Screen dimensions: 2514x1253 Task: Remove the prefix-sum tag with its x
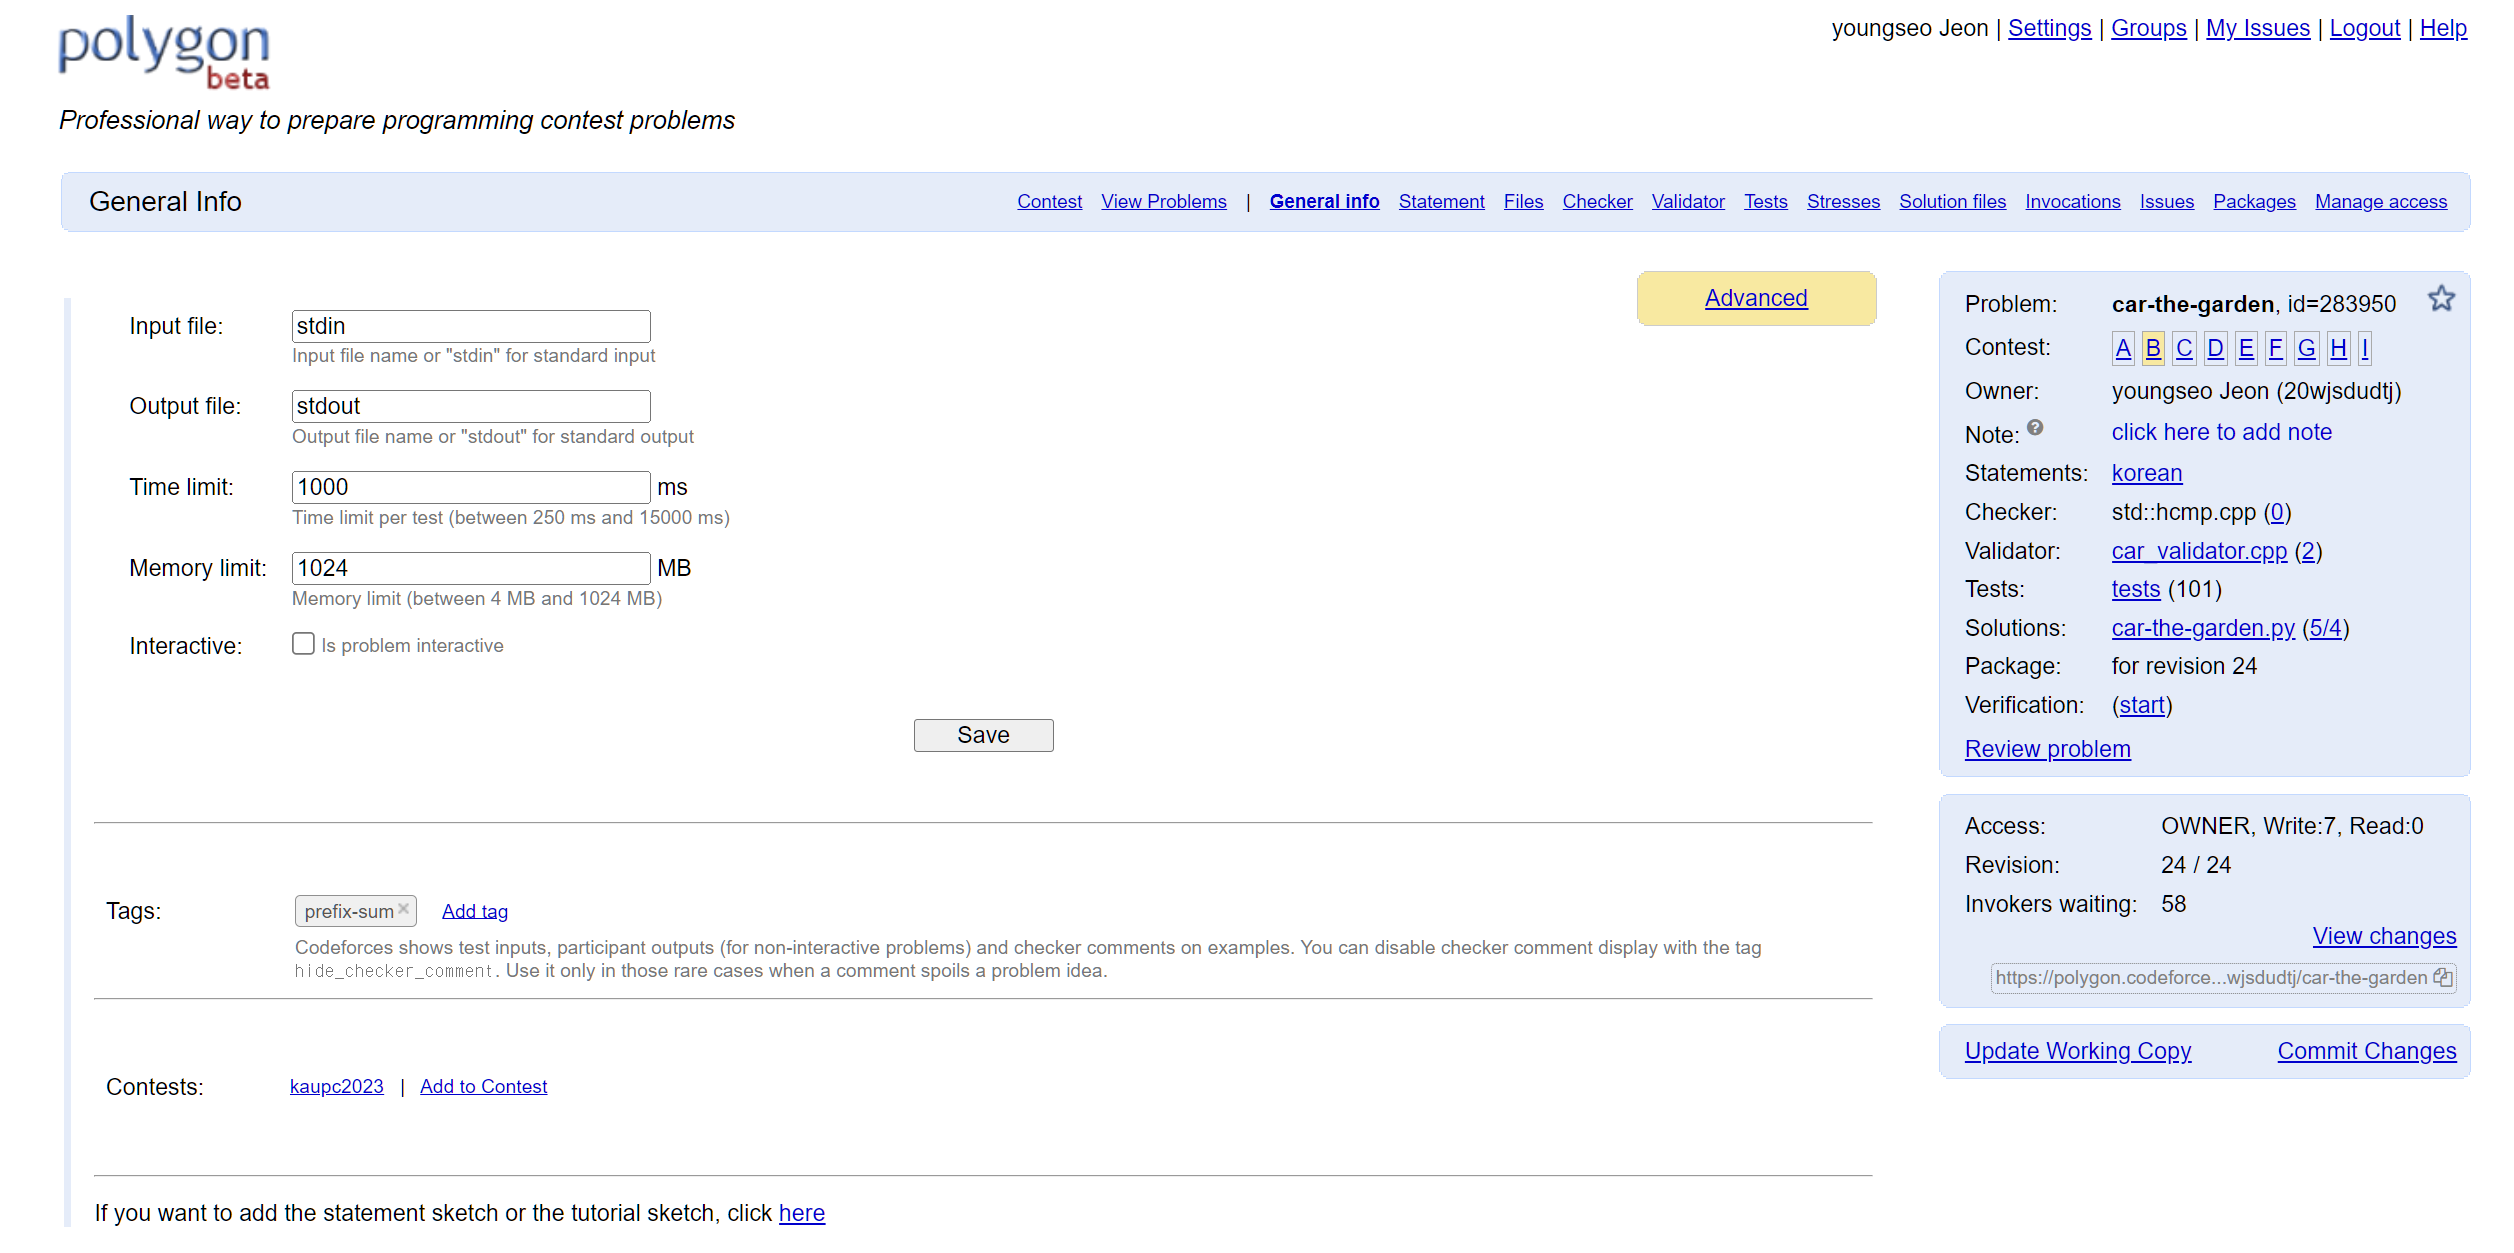tap(403, 909)
